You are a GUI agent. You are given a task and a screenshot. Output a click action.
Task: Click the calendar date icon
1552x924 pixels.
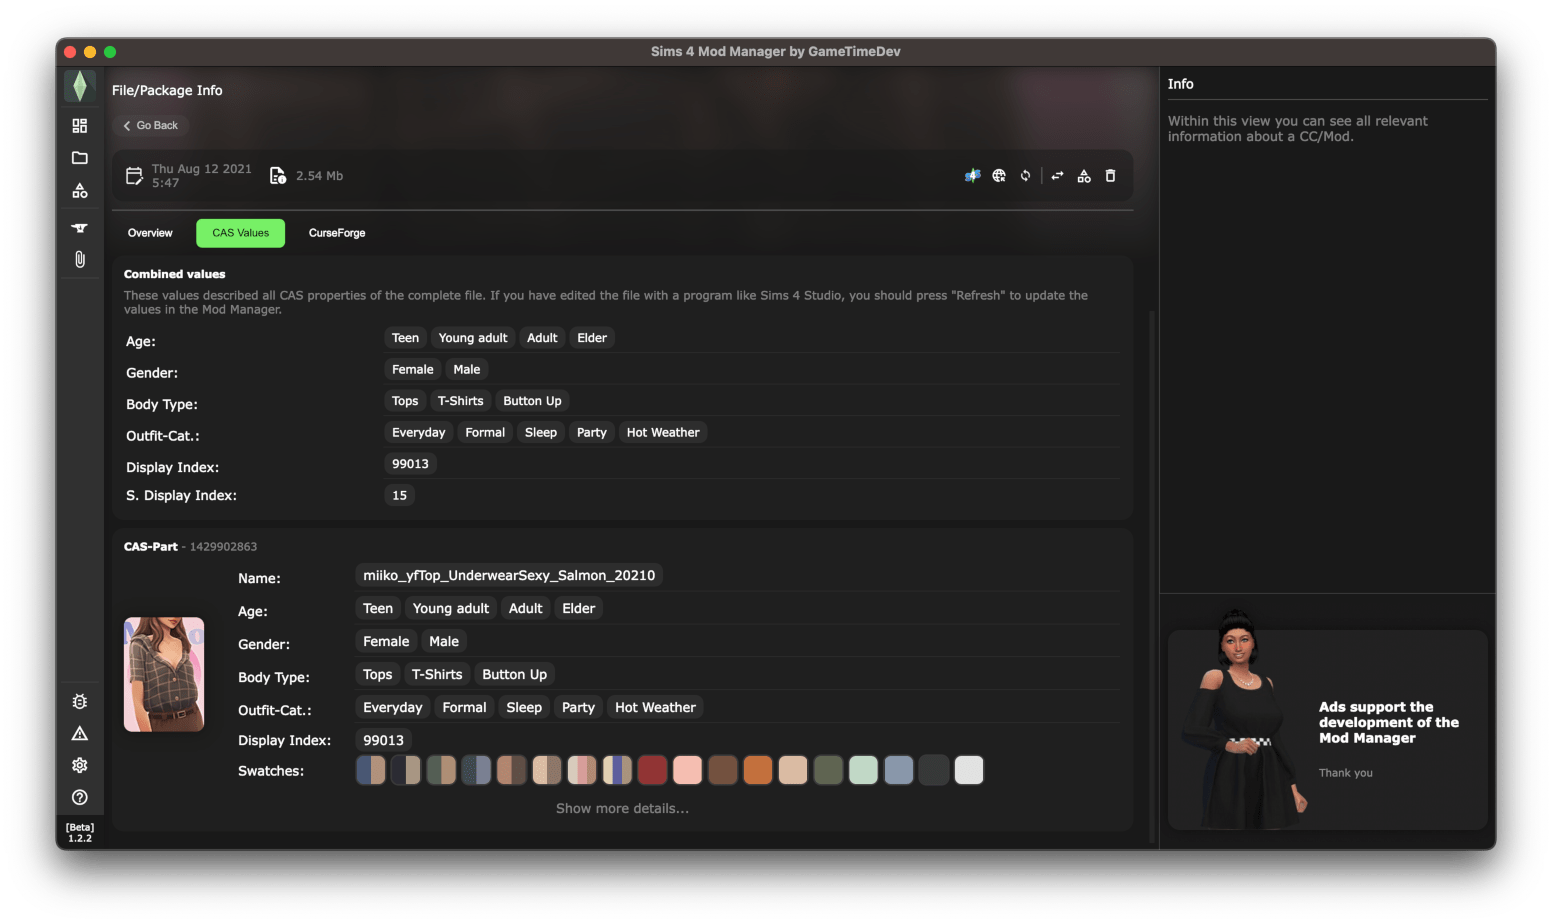[134, 176]
